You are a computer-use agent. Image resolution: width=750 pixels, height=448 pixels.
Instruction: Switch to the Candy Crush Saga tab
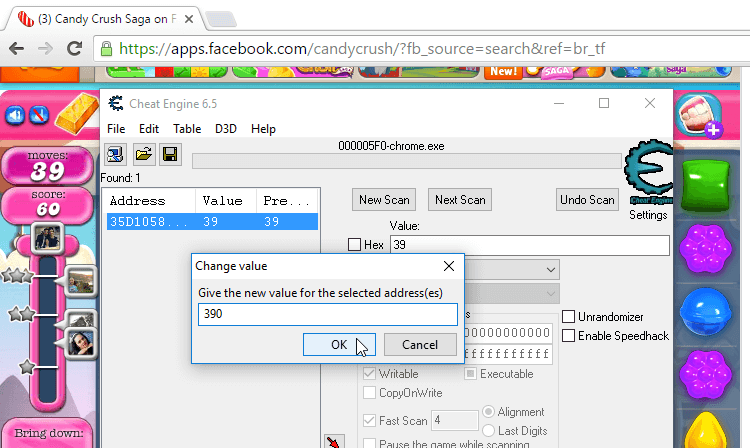pyautogui.click(x=105, y=19)
